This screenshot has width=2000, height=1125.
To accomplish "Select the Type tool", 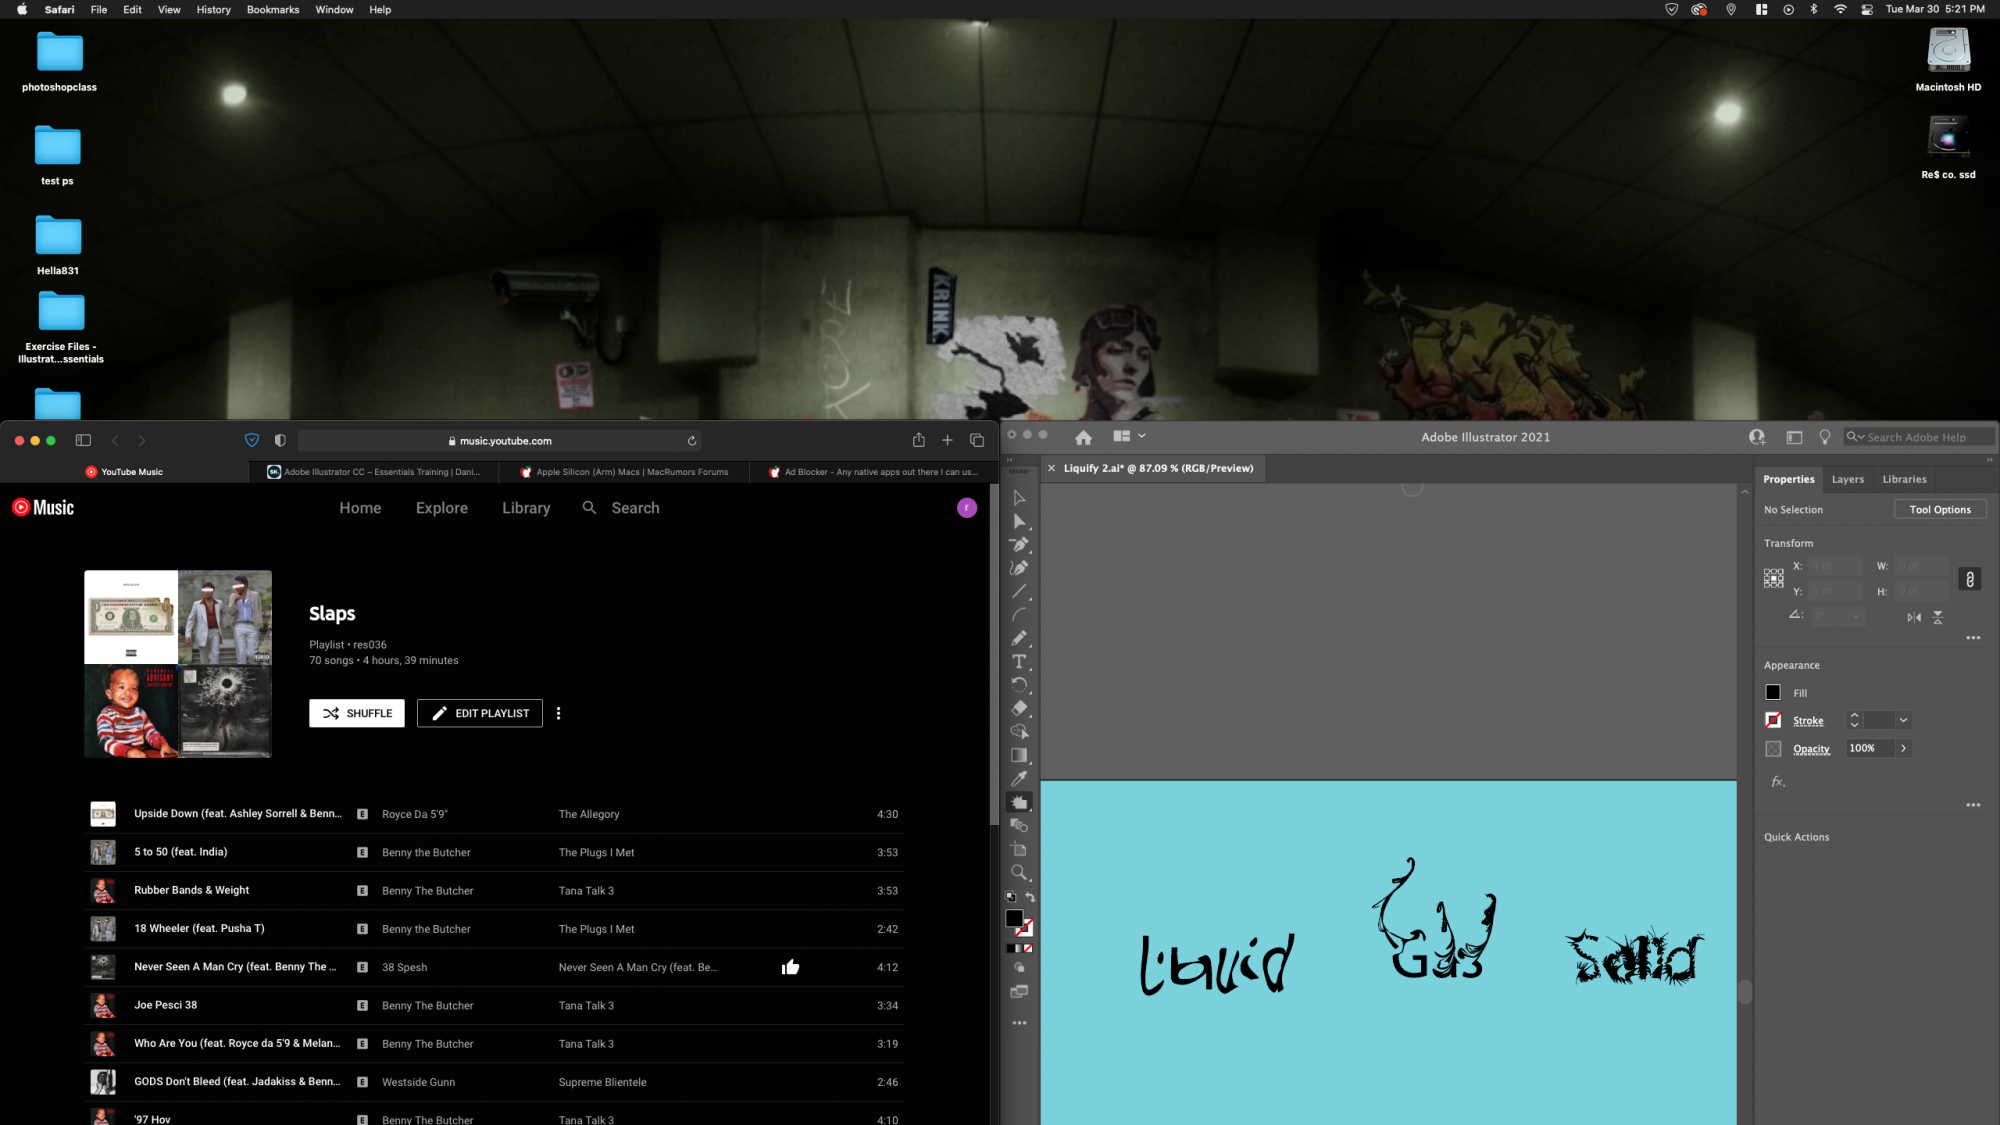I will coord(1019,662).
